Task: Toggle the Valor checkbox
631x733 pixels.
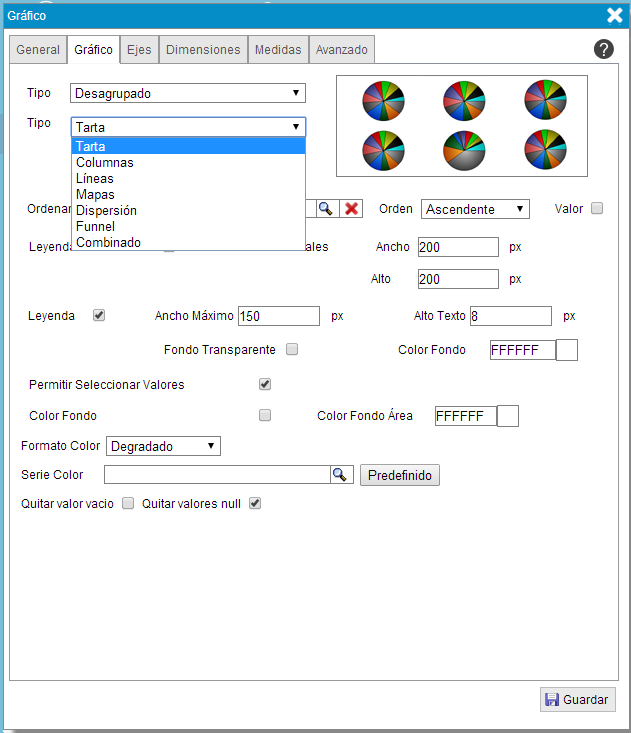Action: click(x=597, y=208)
